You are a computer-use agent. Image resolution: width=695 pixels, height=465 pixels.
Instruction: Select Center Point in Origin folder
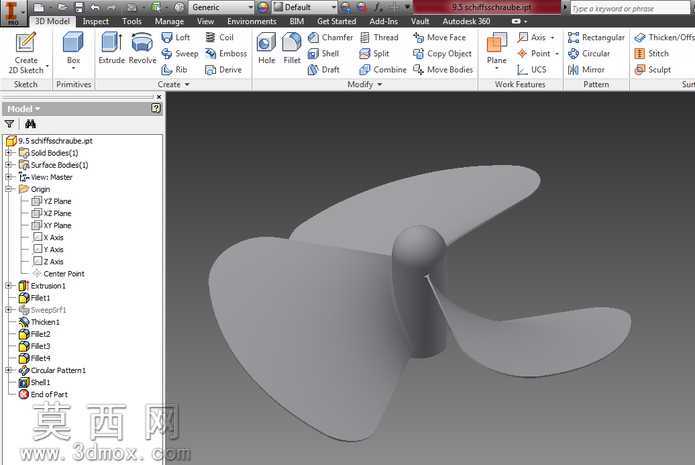coord(59,274)
